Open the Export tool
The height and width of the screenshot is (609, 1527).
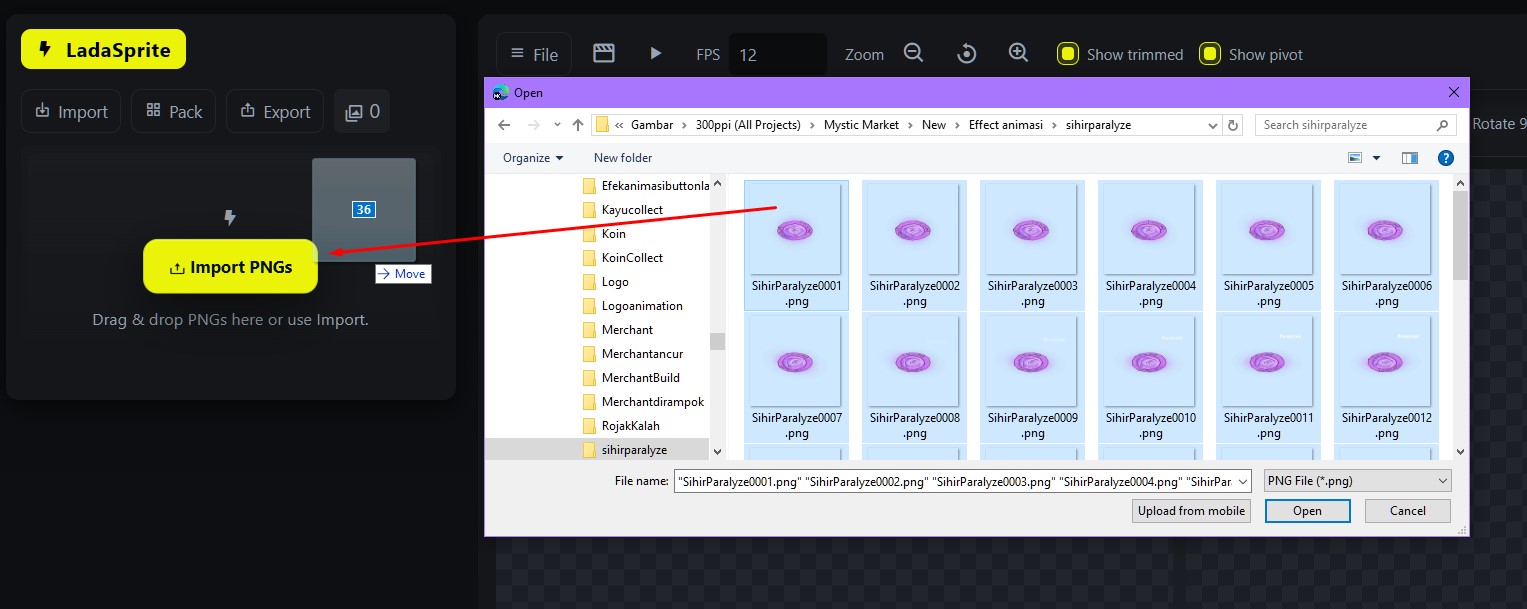(x=275, y=111)
